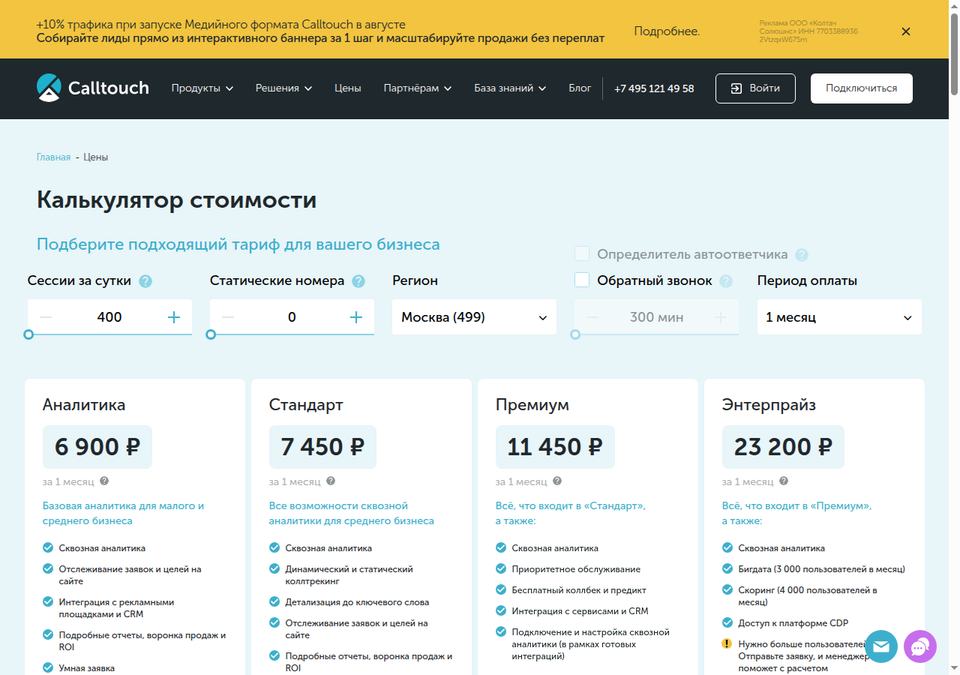Expand the Партнёрам menu
Screen dimensions: 960x675
[418, 88]
